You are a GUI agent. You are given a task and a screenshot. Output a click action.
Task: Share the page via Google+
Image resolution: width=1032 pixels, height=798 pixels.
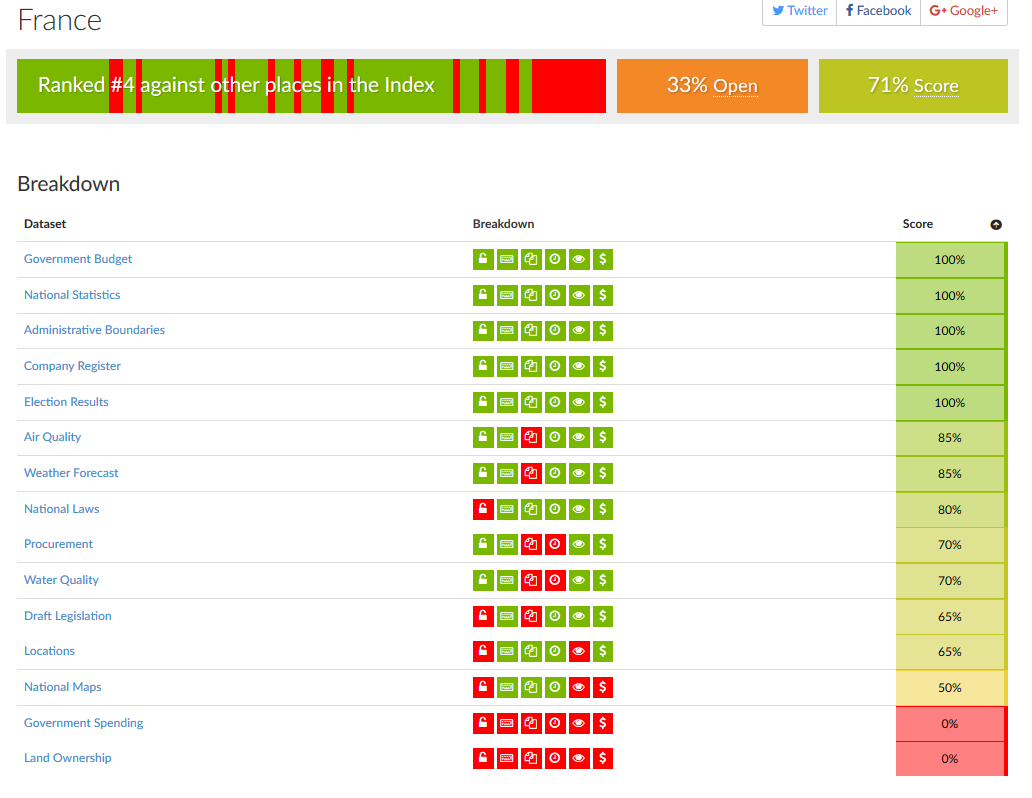(963, 11)
